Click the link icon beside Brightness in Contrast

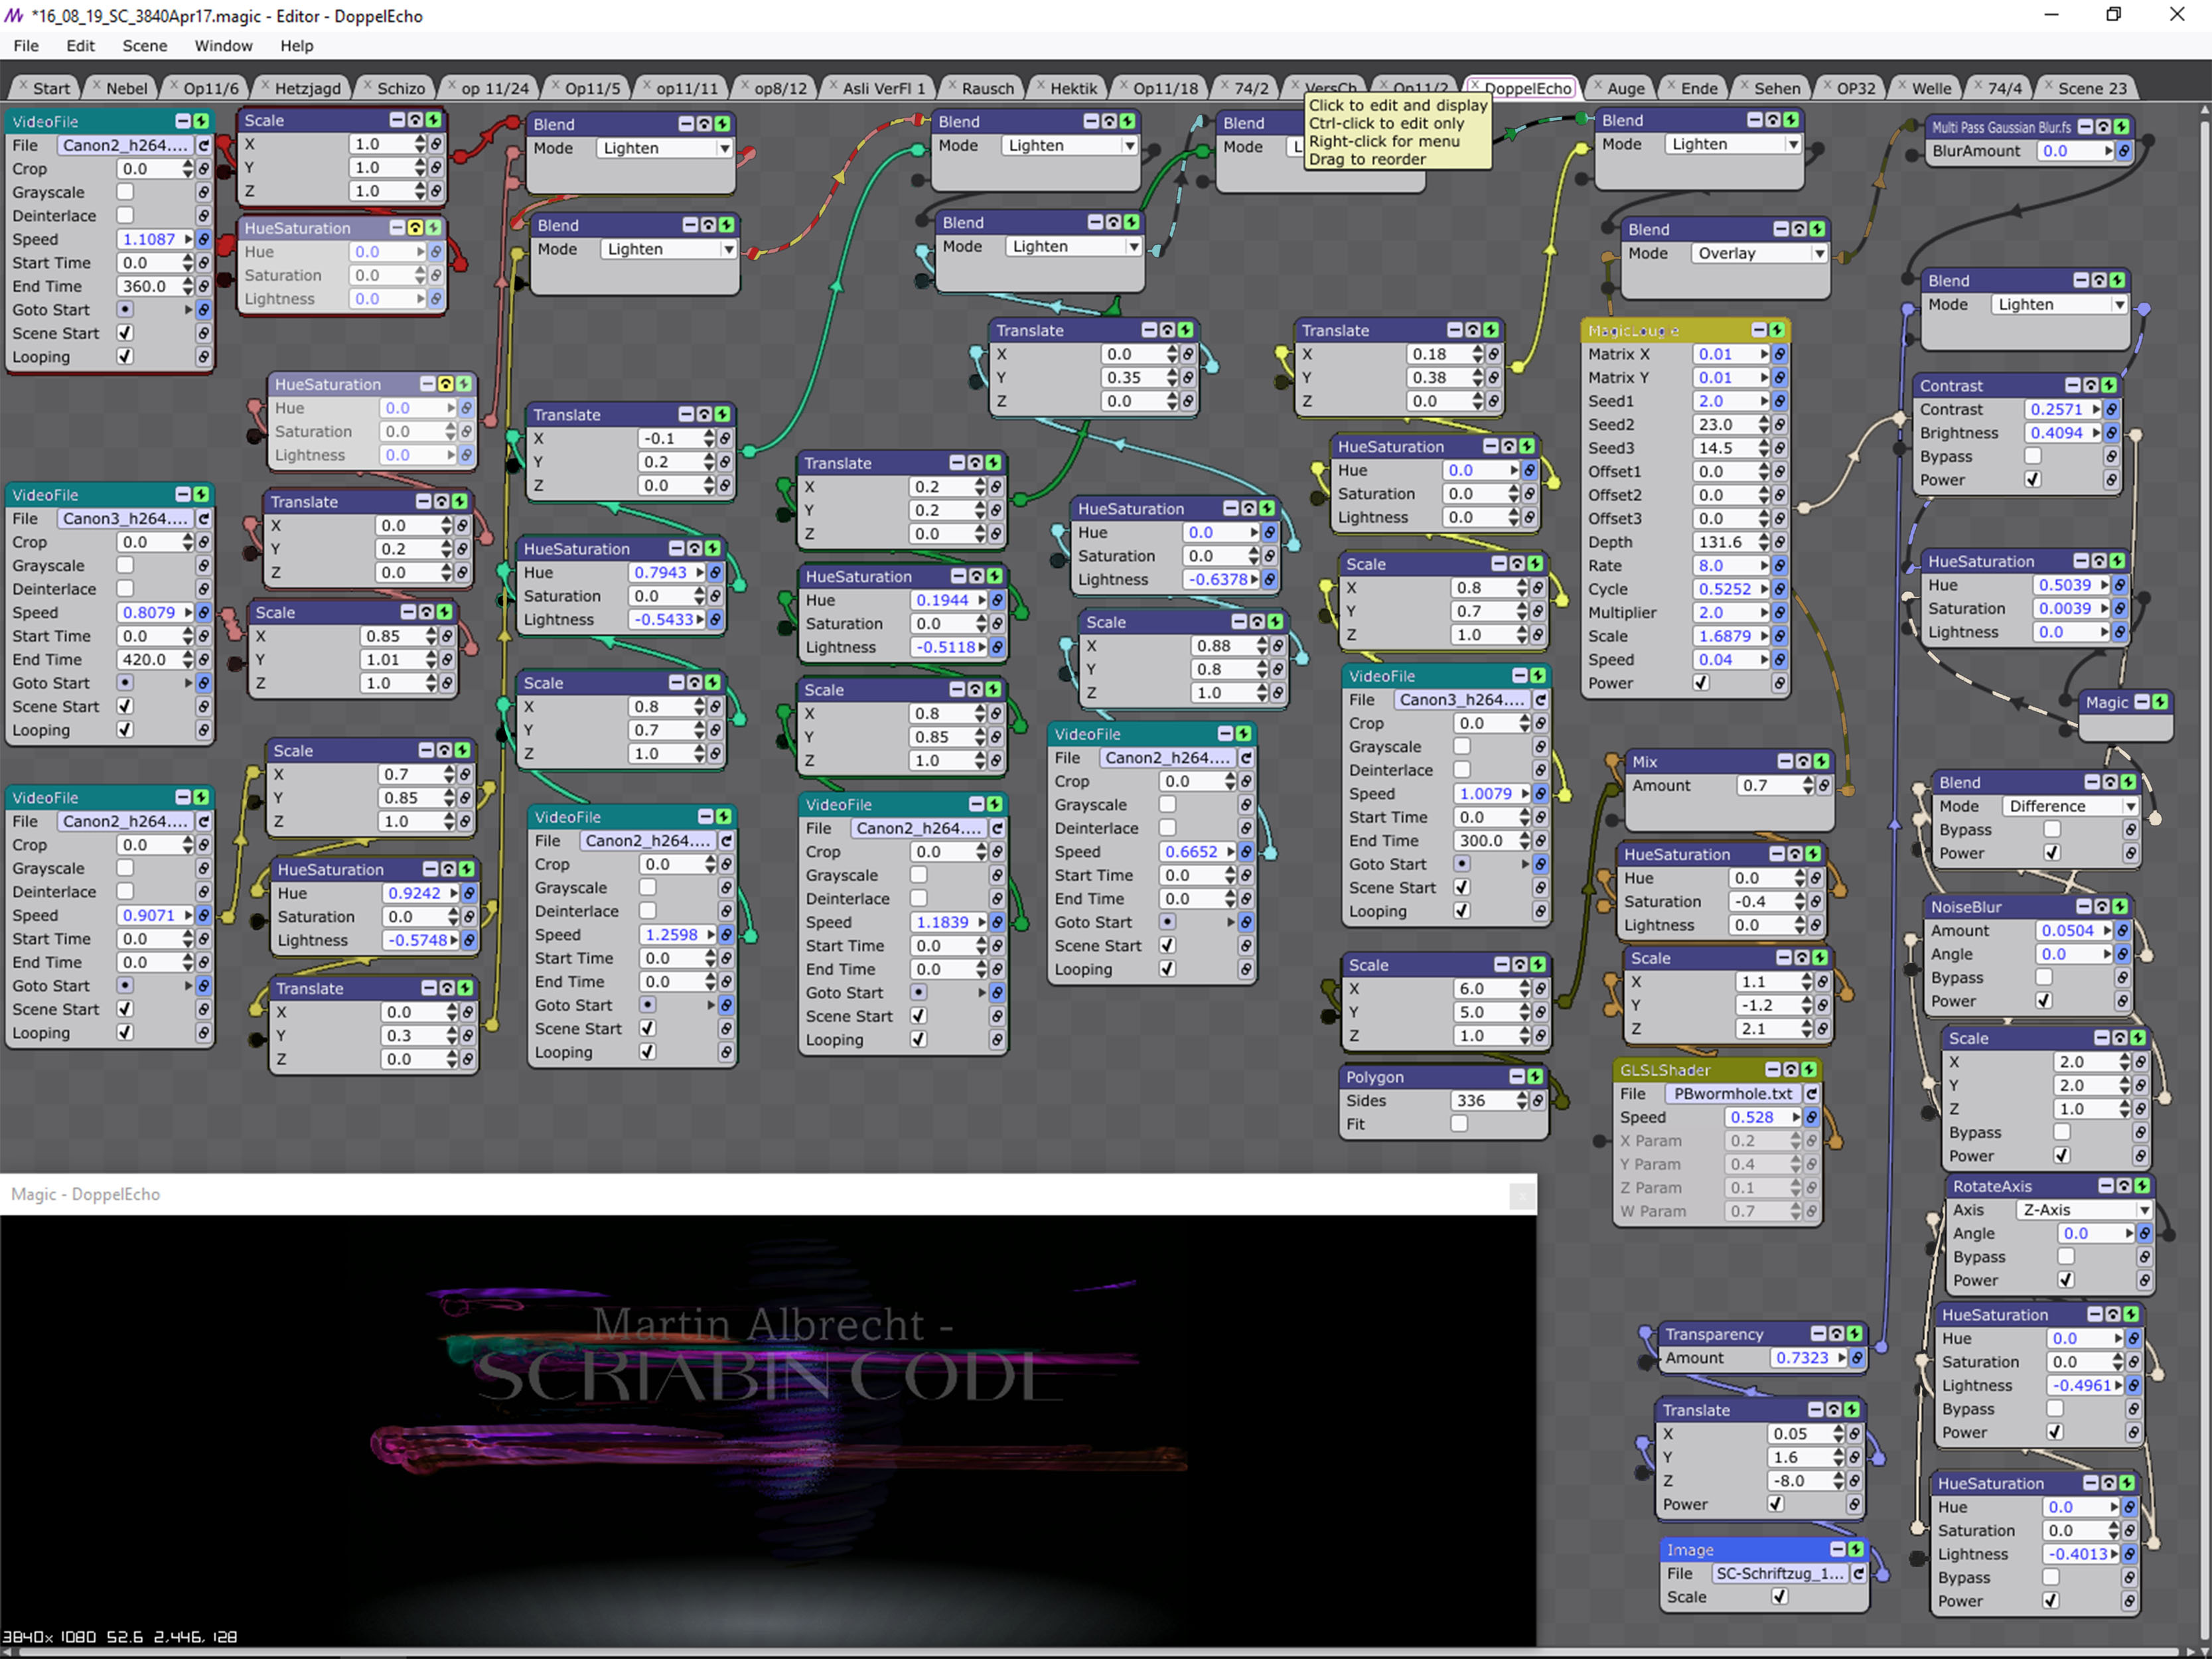(2111, 433)
